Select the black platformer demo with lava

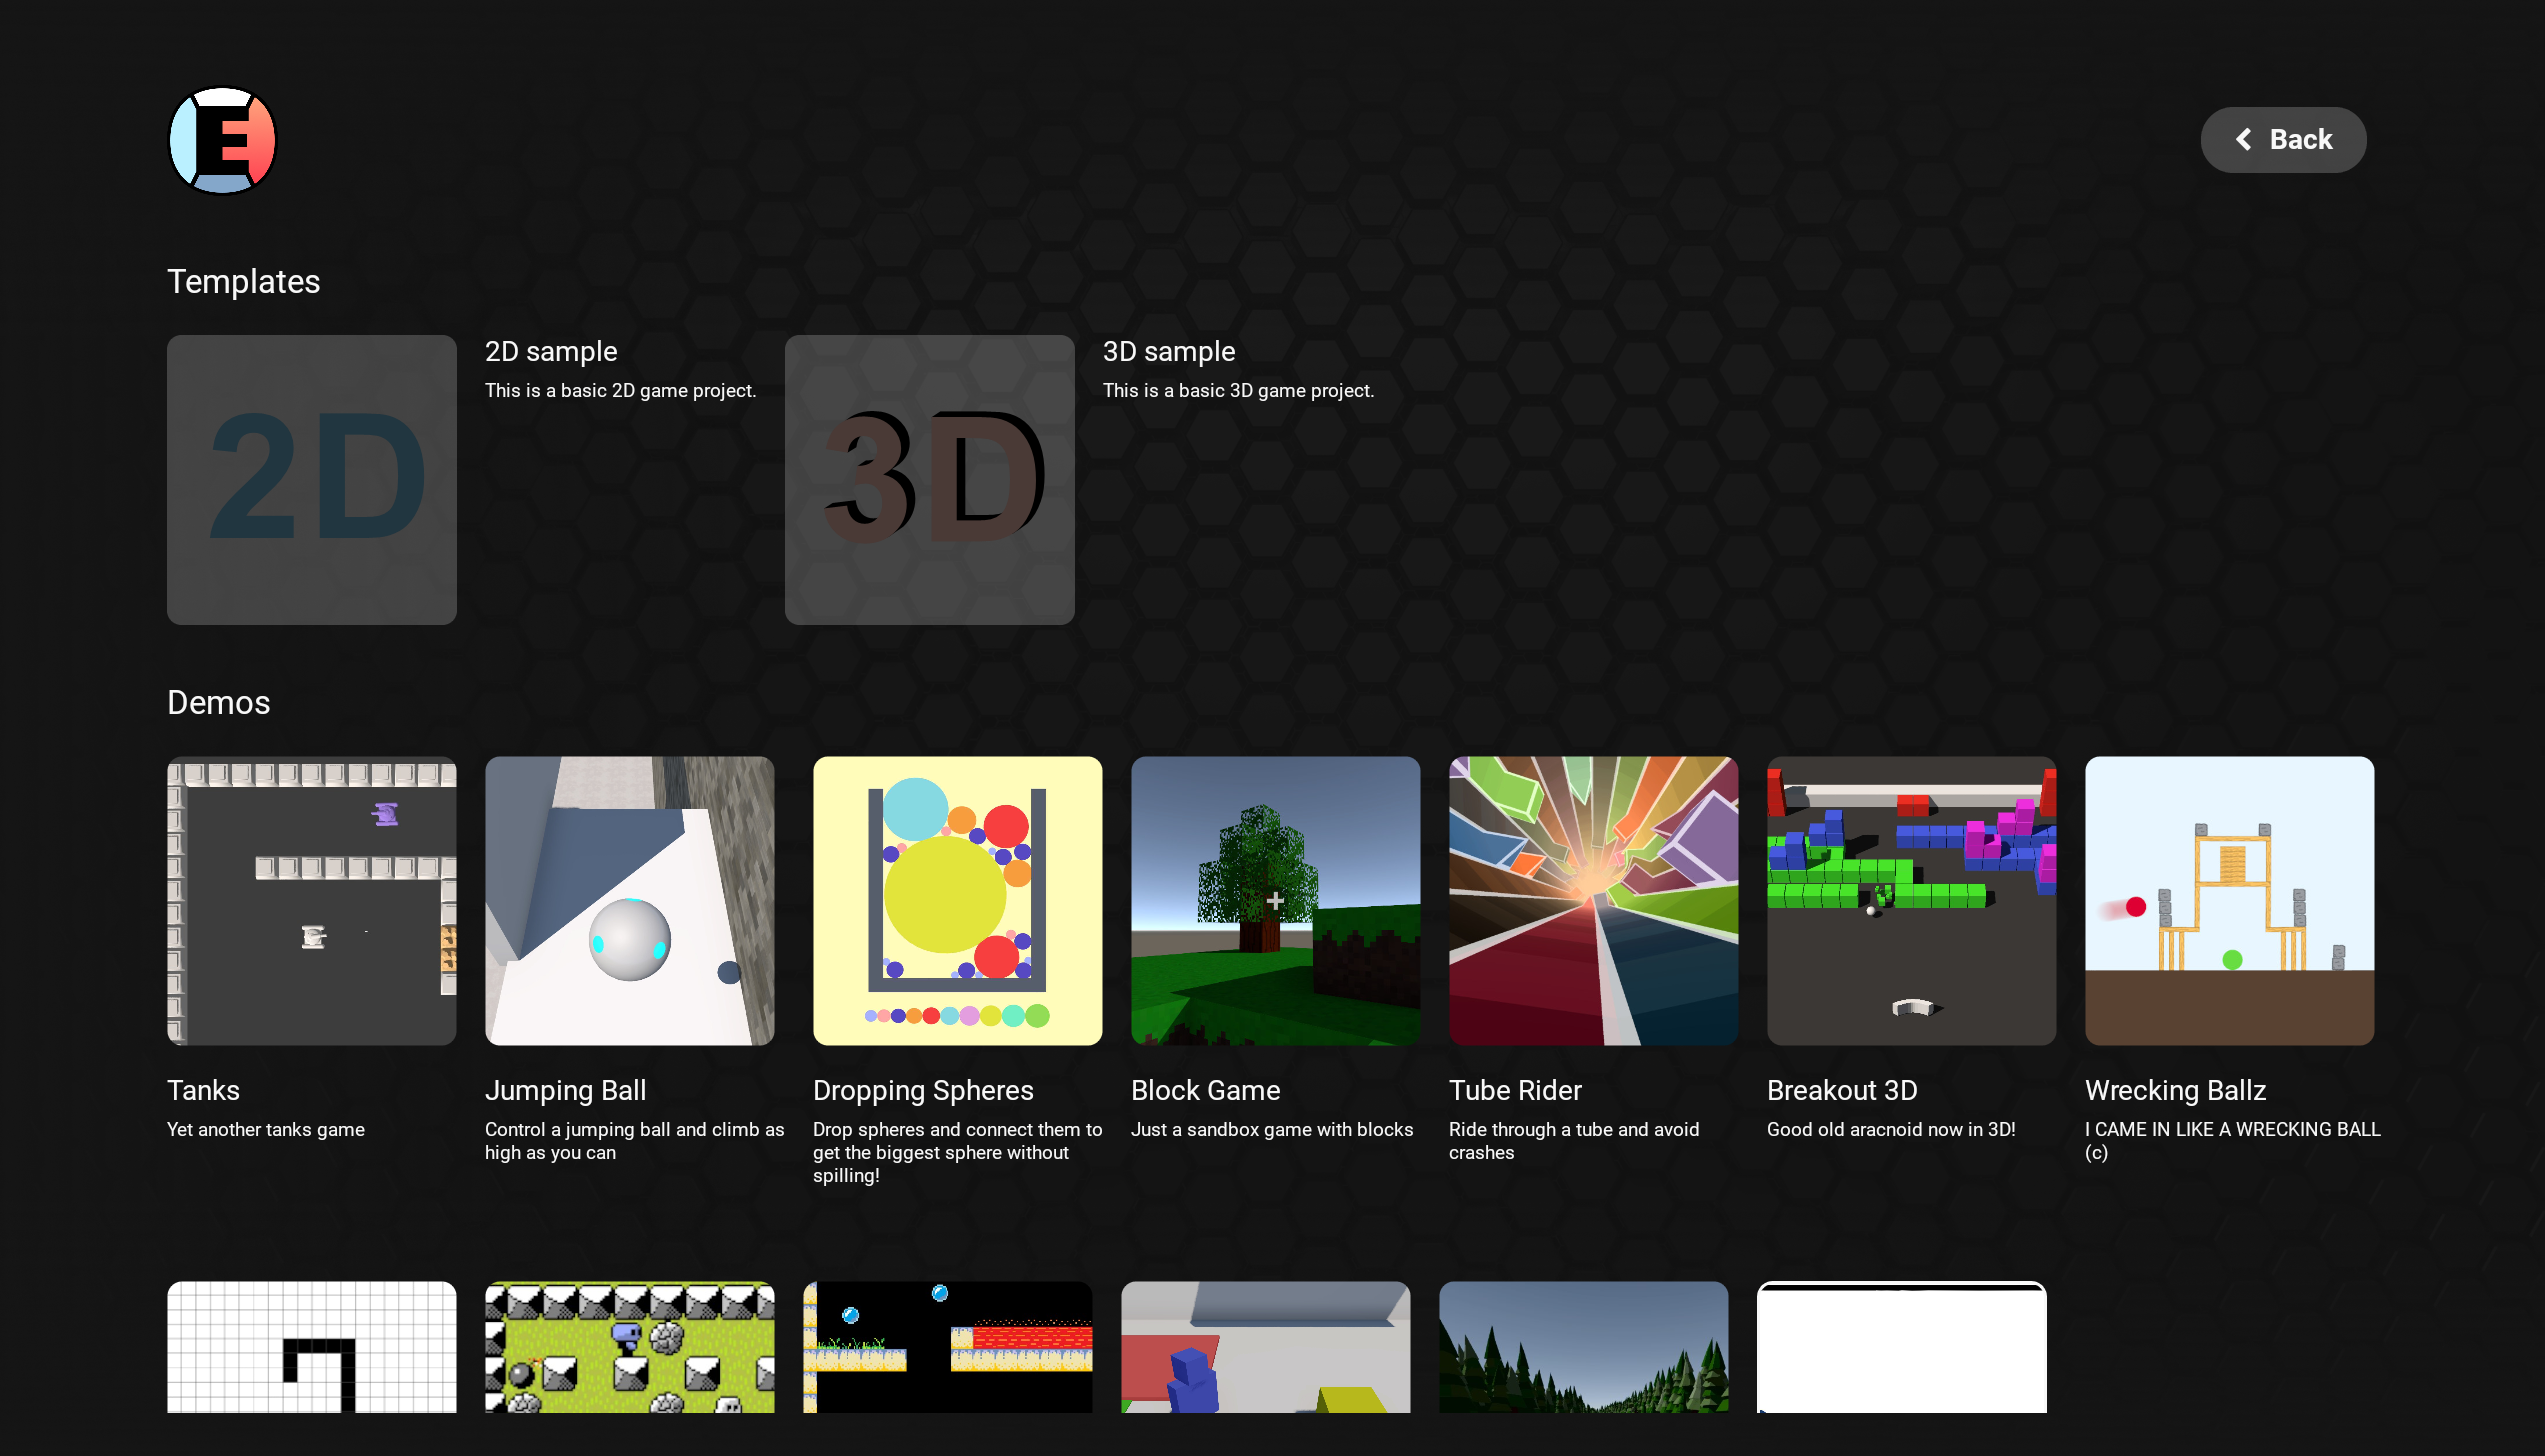point(947,1346)
